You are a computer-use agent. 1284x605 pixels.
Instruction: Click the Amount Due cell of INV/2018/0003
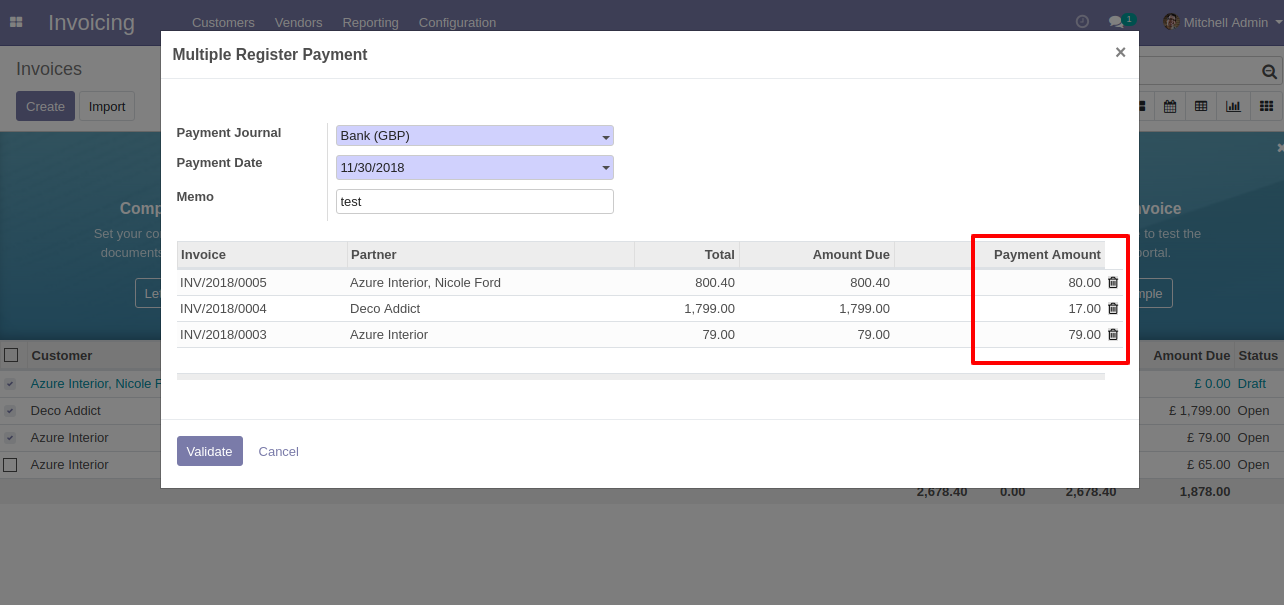(x=817, y=335)
